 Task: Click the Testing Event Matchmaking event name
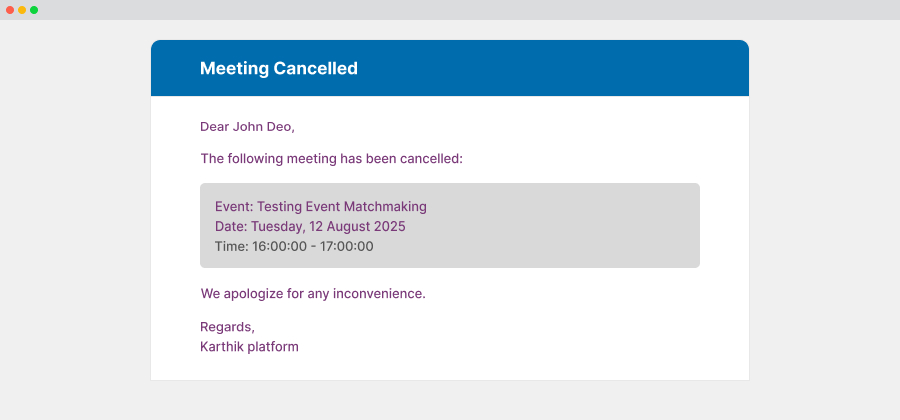click(342, 207)
